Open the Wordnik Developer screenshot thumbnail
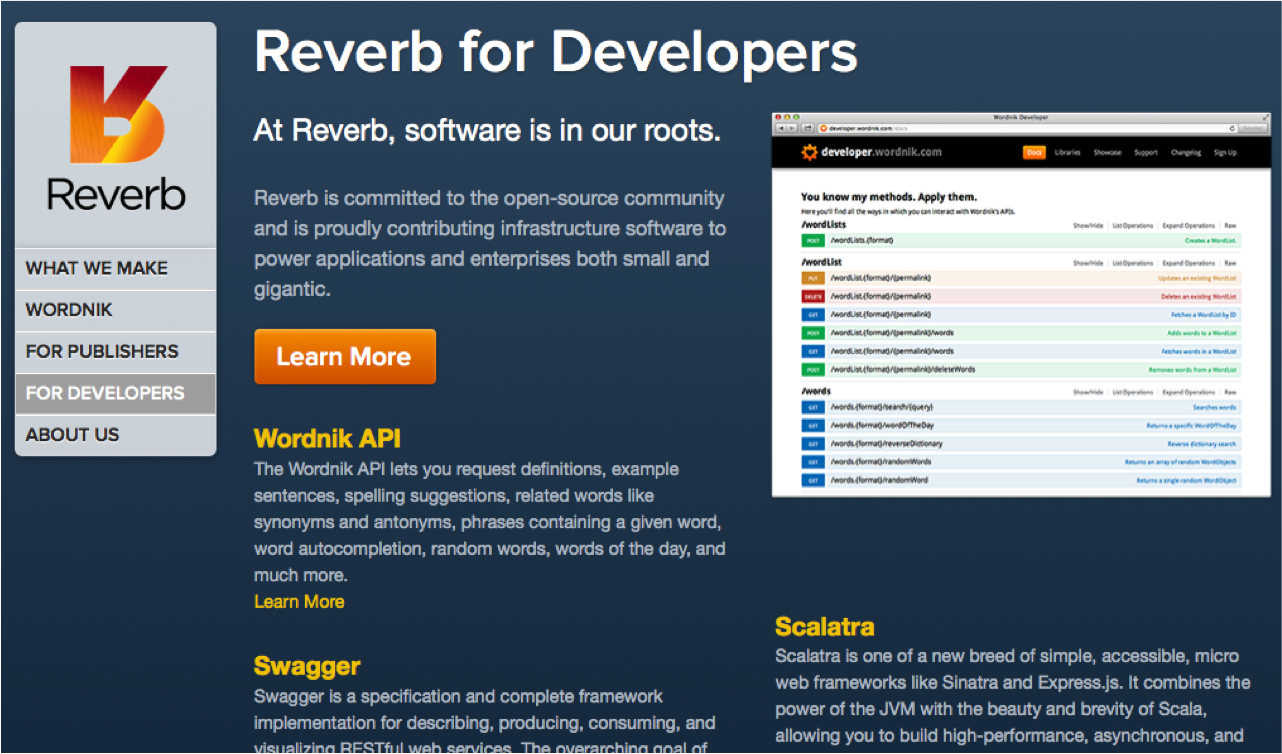Image resolution: width=1282 pixels, height=754 pixels. (x=1021, y=305)
